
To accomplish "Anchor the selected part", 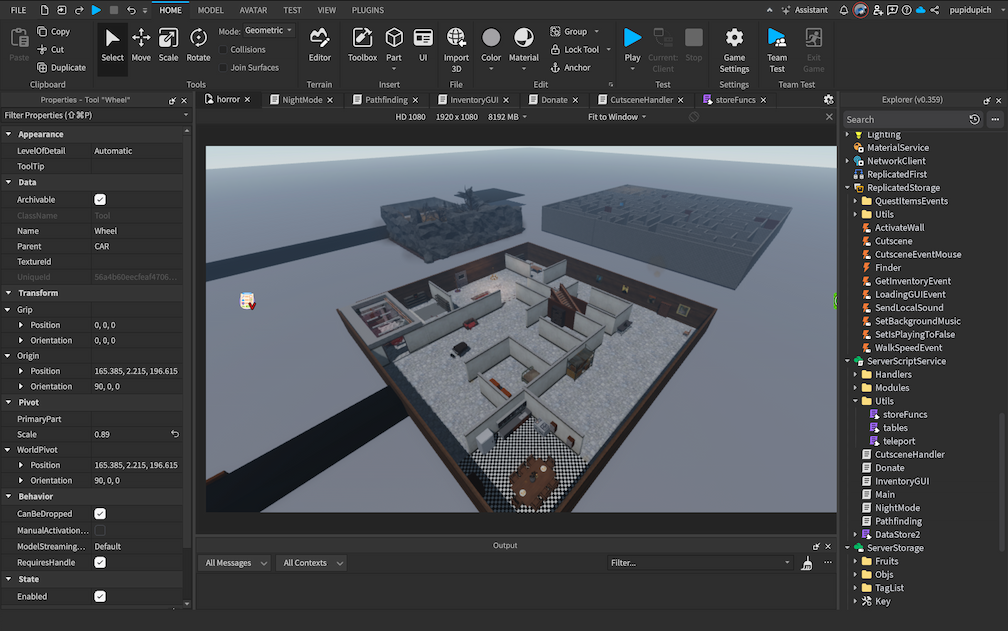I will point(570,67).
